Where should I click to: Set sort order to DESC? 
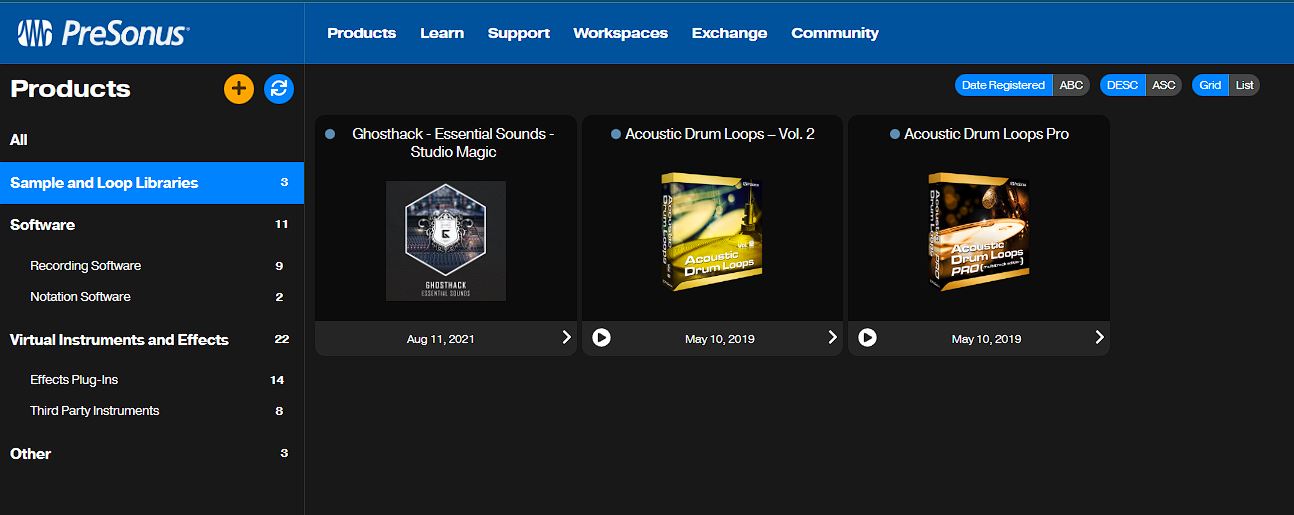point(1122,85)
